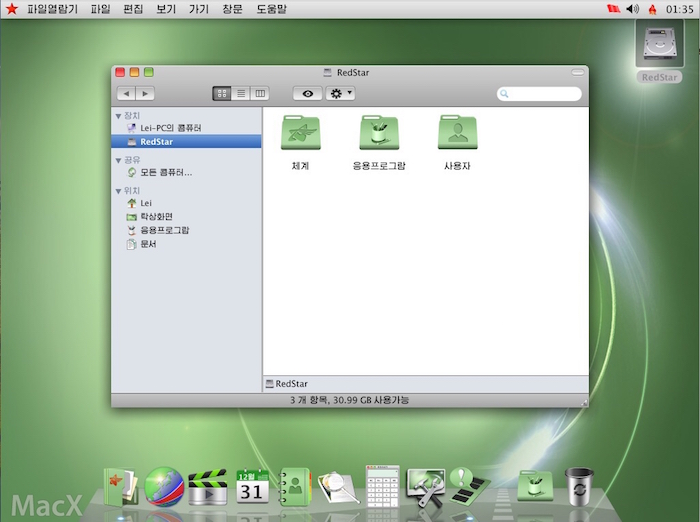This screenshot has width=700, height=522.
Task: Open the 편집 edit menu
Action: click(133, 9)
